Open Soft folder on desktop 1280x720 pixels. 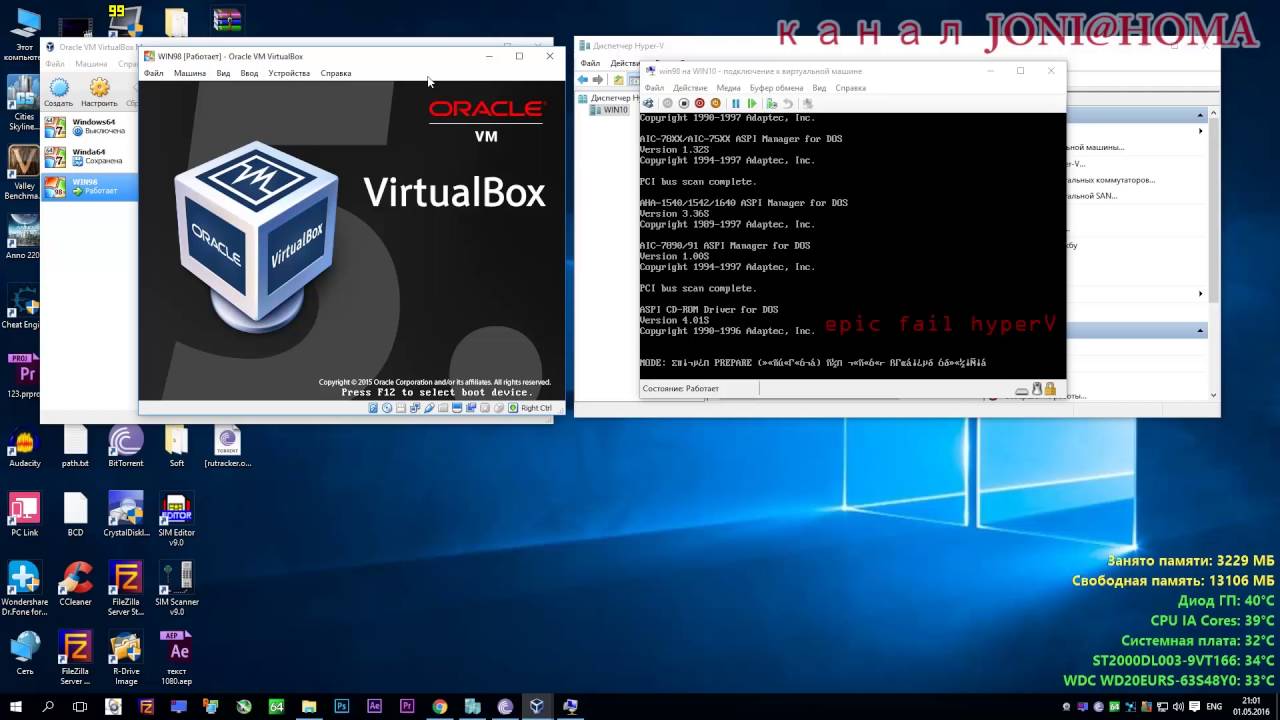pyautogui.click(x=176, y=447)
